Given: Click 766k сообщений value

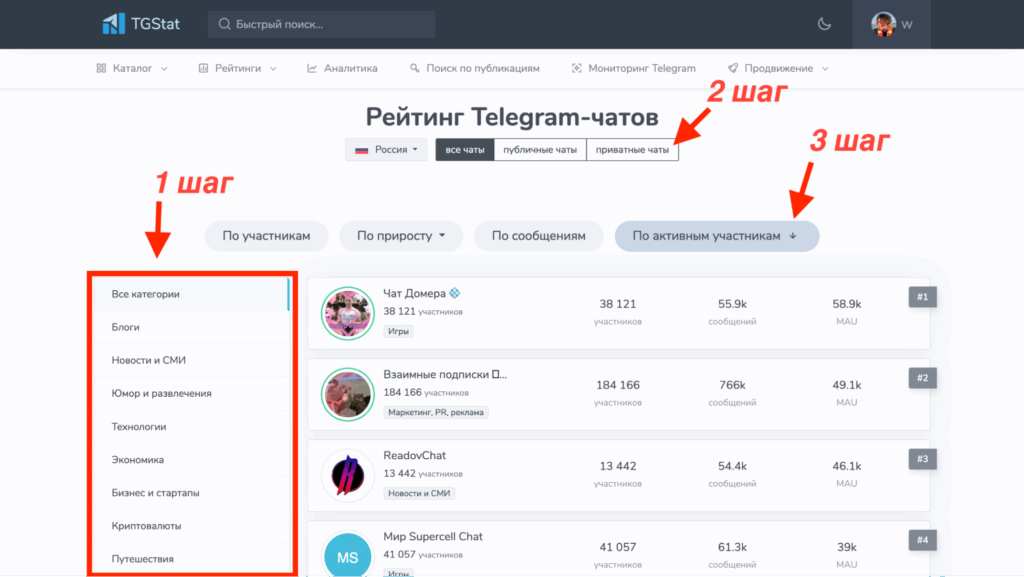Looking at the screenshot, I should click(732, 385).
